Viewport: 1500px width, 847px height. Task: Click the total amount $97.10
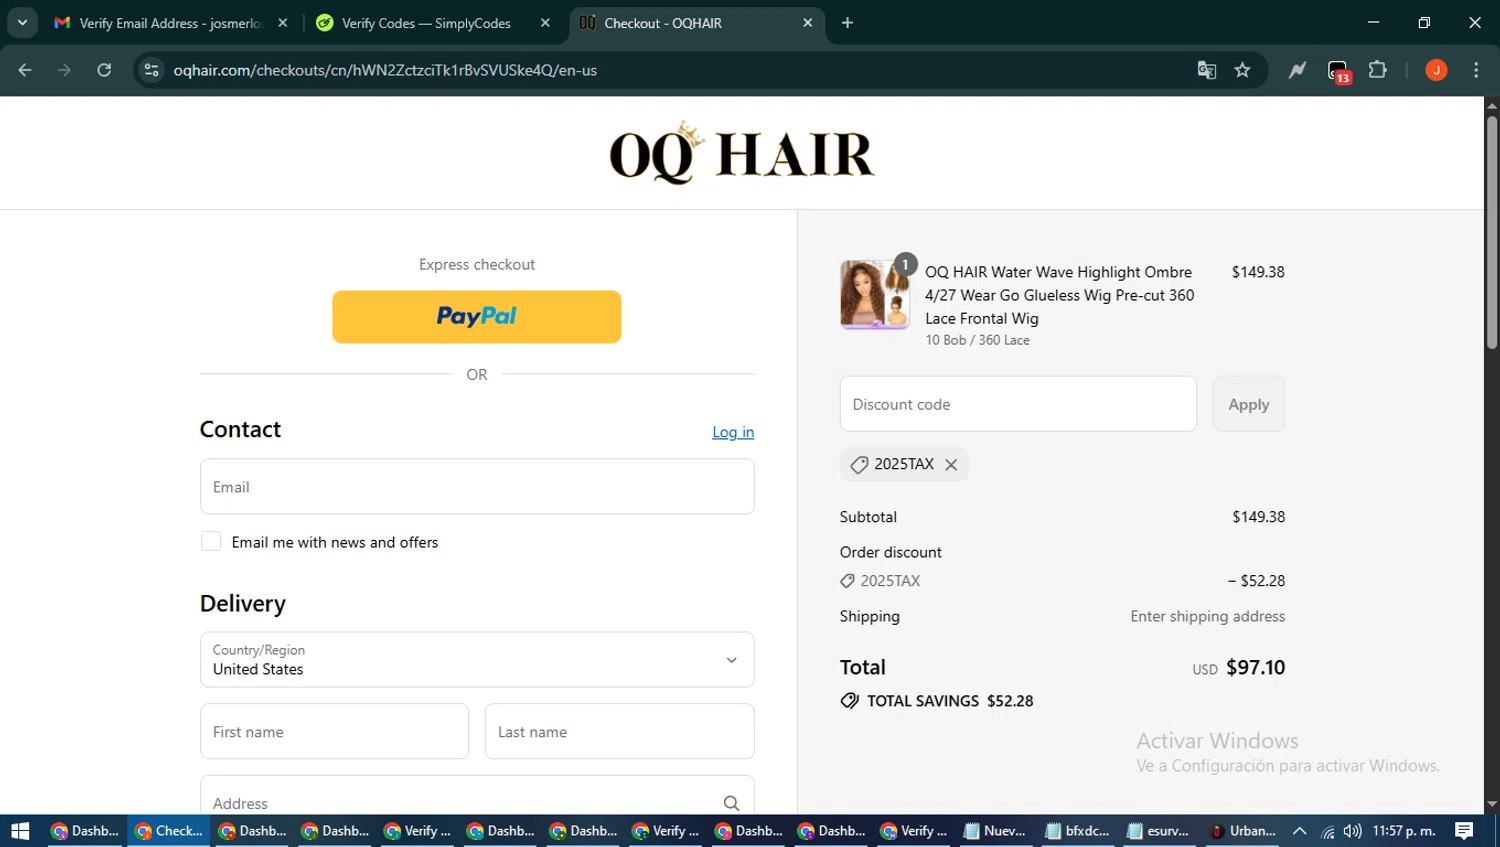pos(1255,667)
